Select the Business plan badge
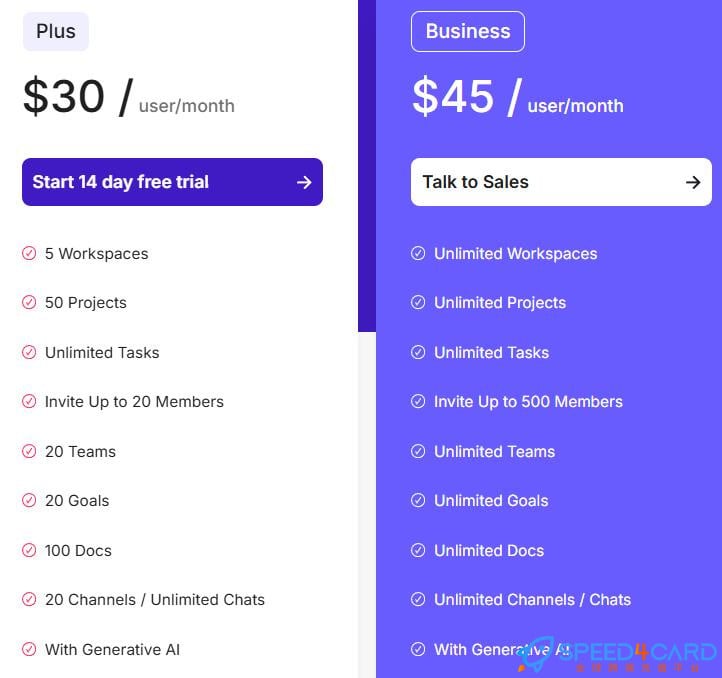 coord(468,32)
